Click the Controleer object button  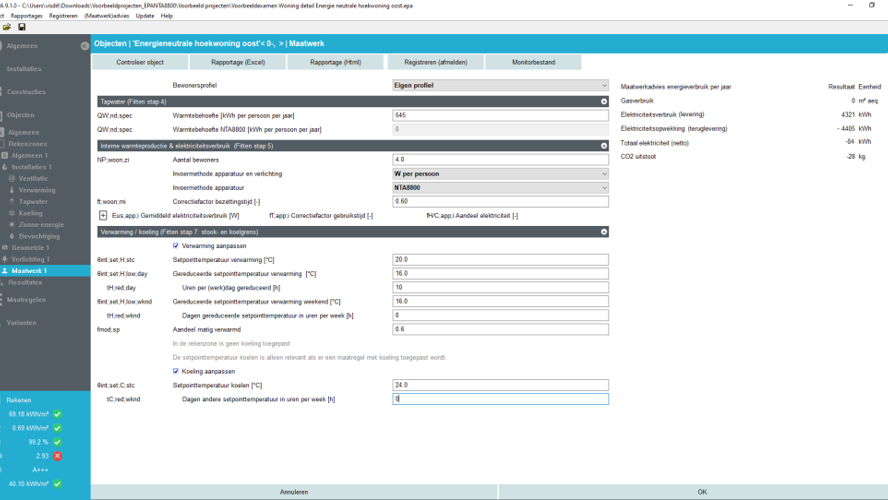click(x=140, y=62)
